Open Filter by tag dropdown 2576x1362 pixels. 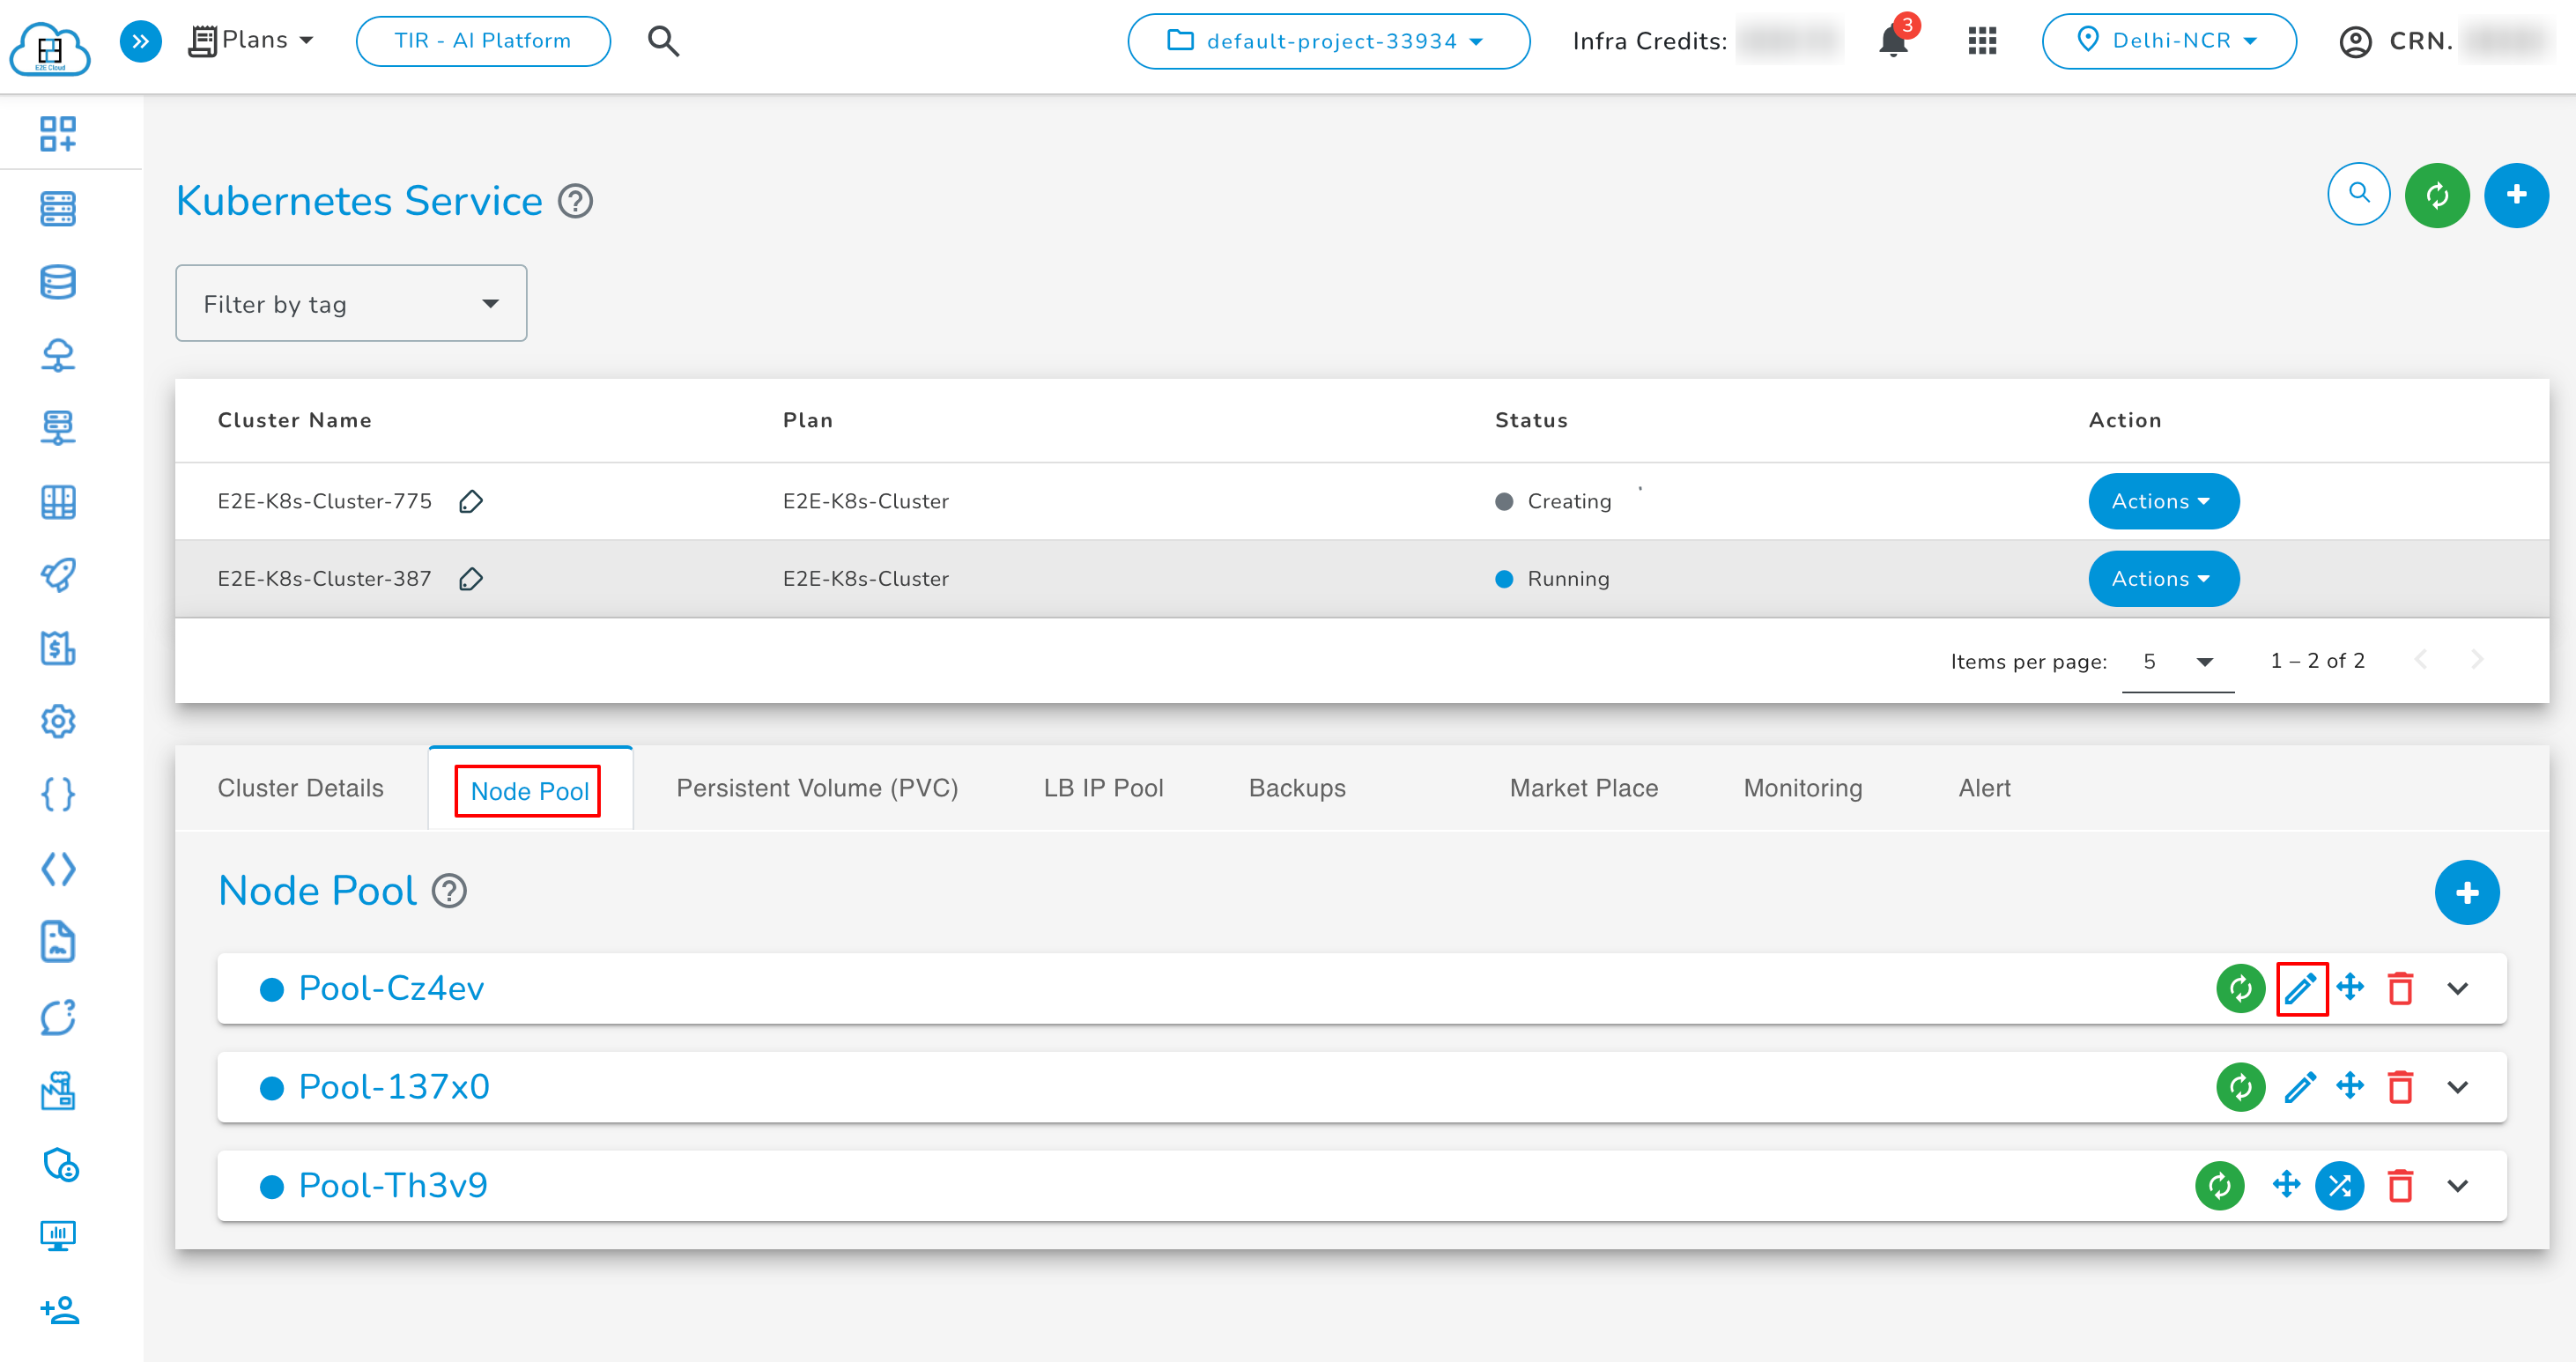tap(351, 303)
